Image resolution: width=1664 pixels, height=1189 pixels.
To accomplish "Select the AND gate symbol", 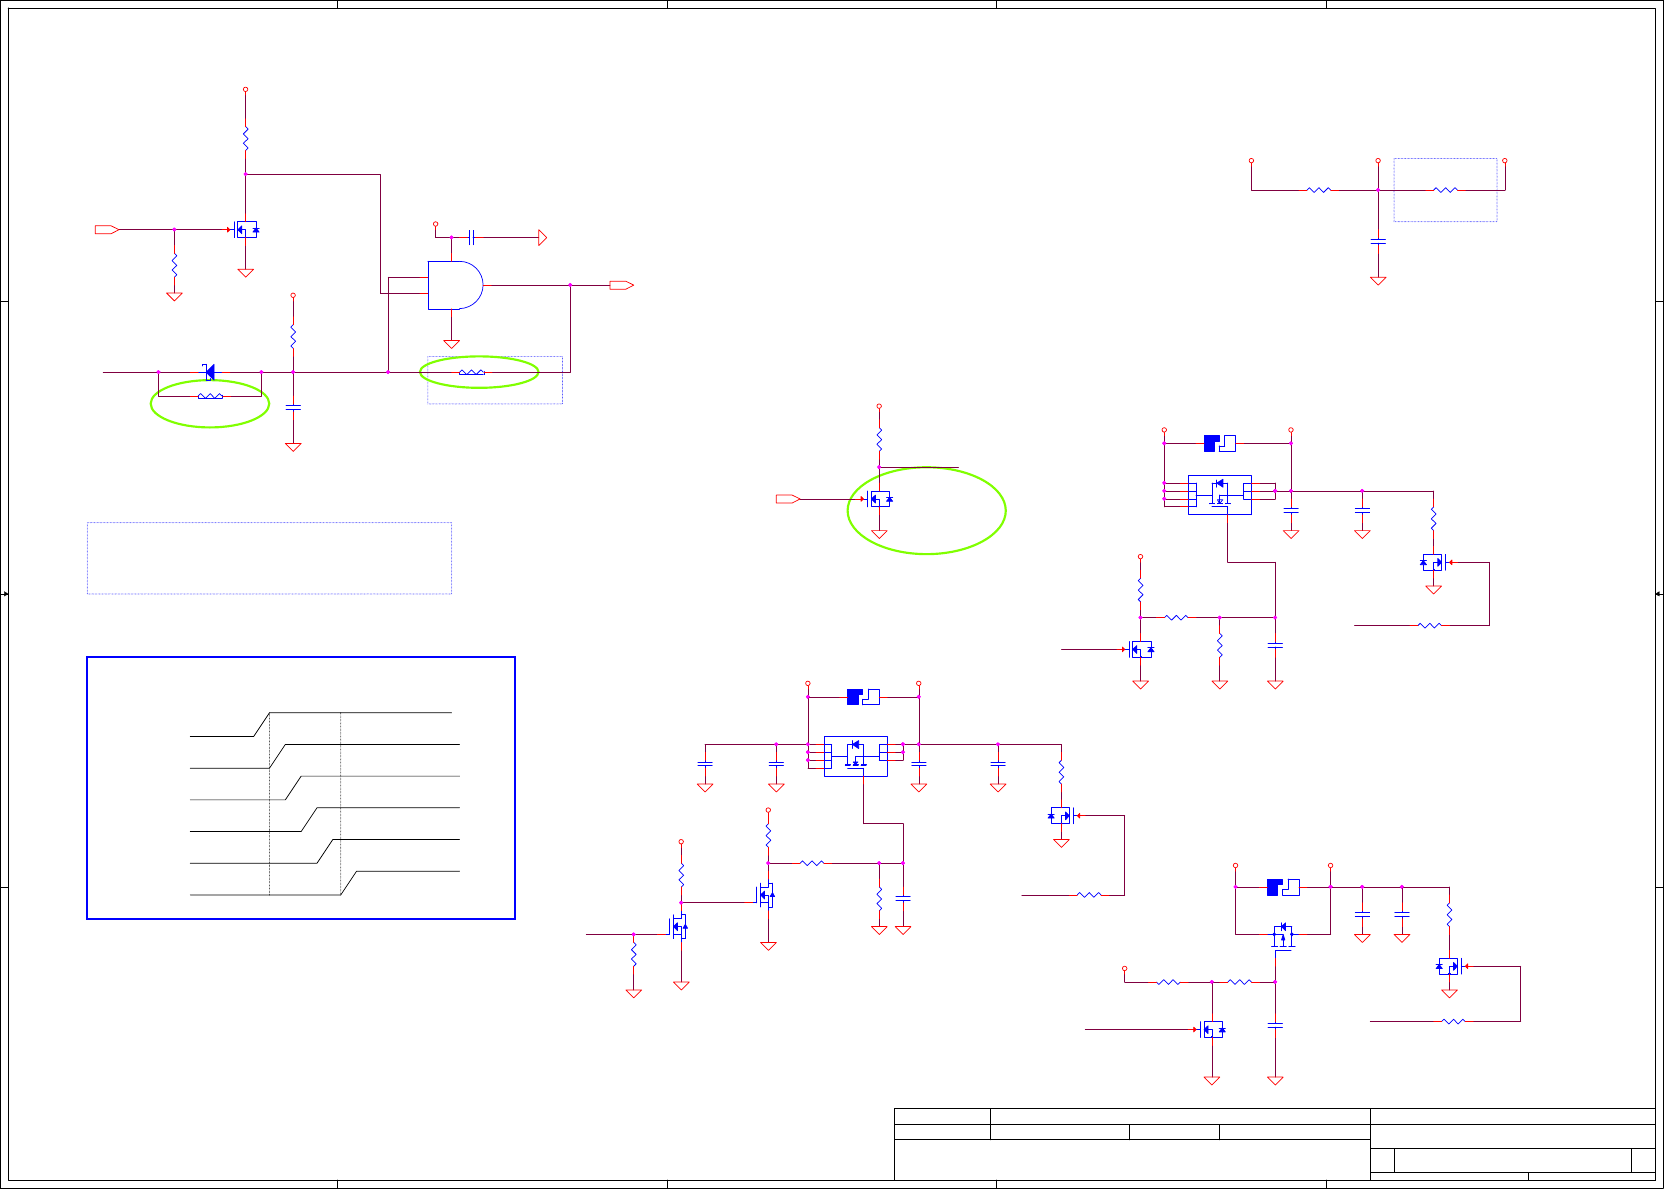I will point(455,285).
